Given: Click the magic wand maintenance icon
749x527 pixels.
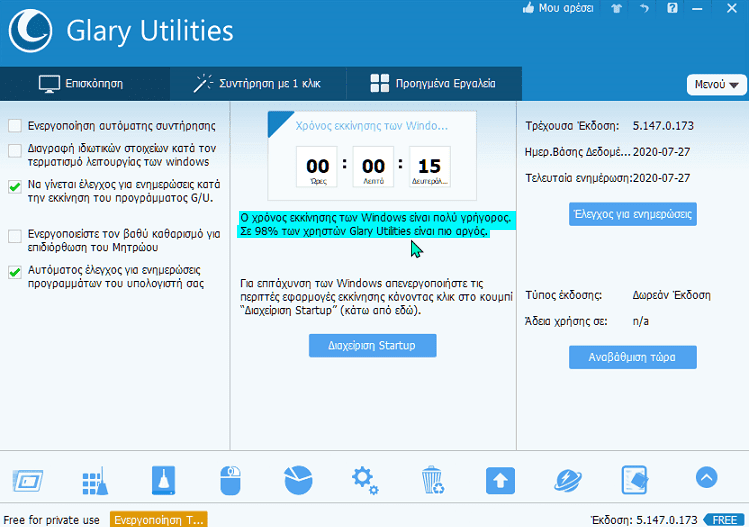Looking at the screenshot, I should click(203, 83).
